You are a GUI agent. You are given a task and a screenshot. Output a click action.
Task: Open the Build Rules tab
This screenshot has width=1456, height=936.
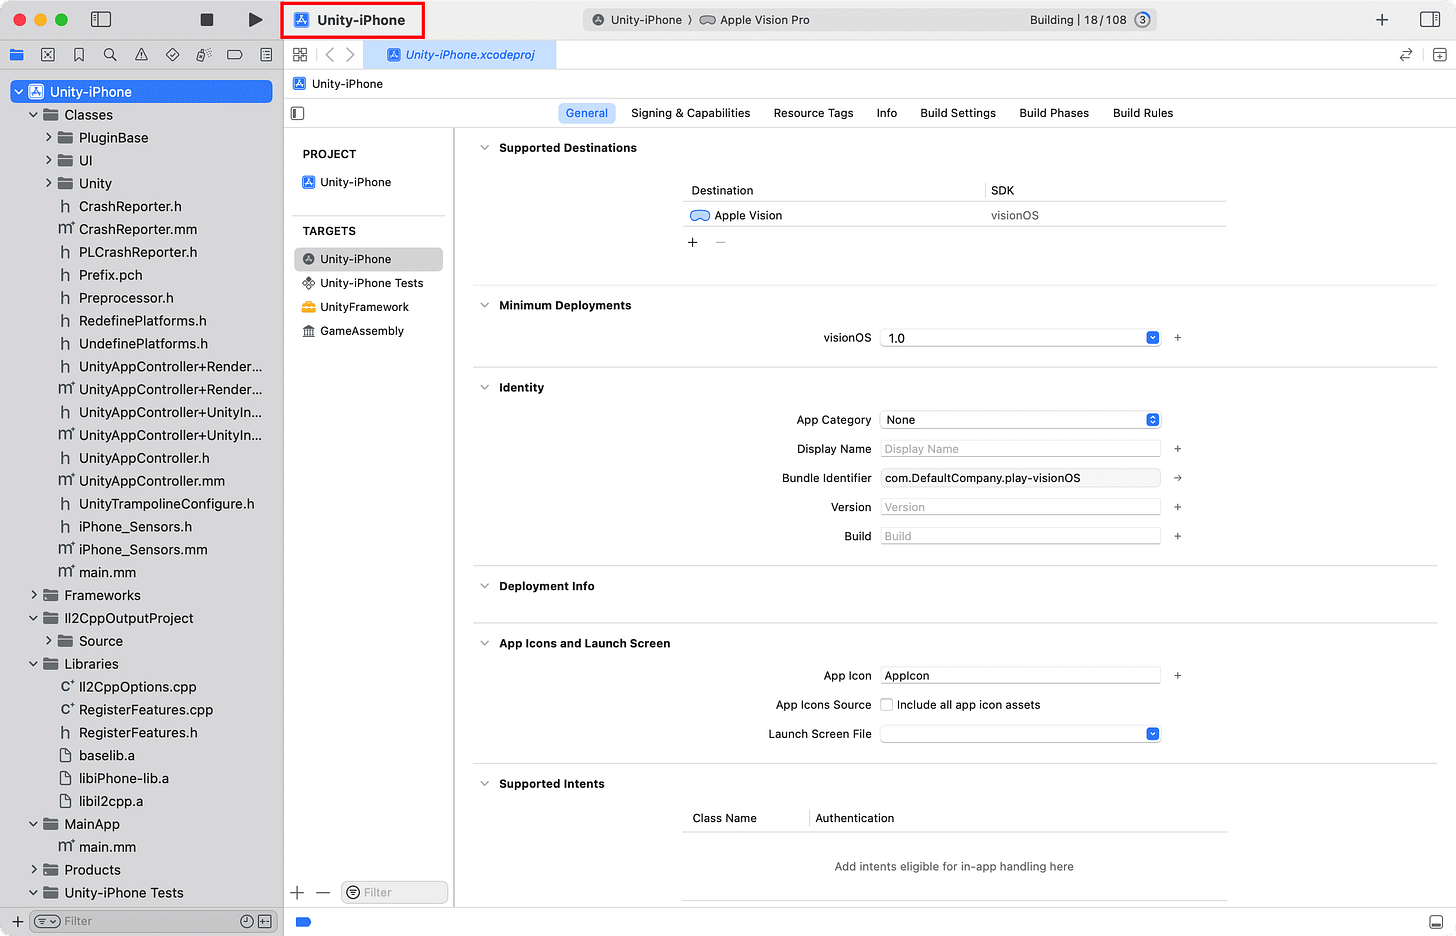pos(1143,113)
